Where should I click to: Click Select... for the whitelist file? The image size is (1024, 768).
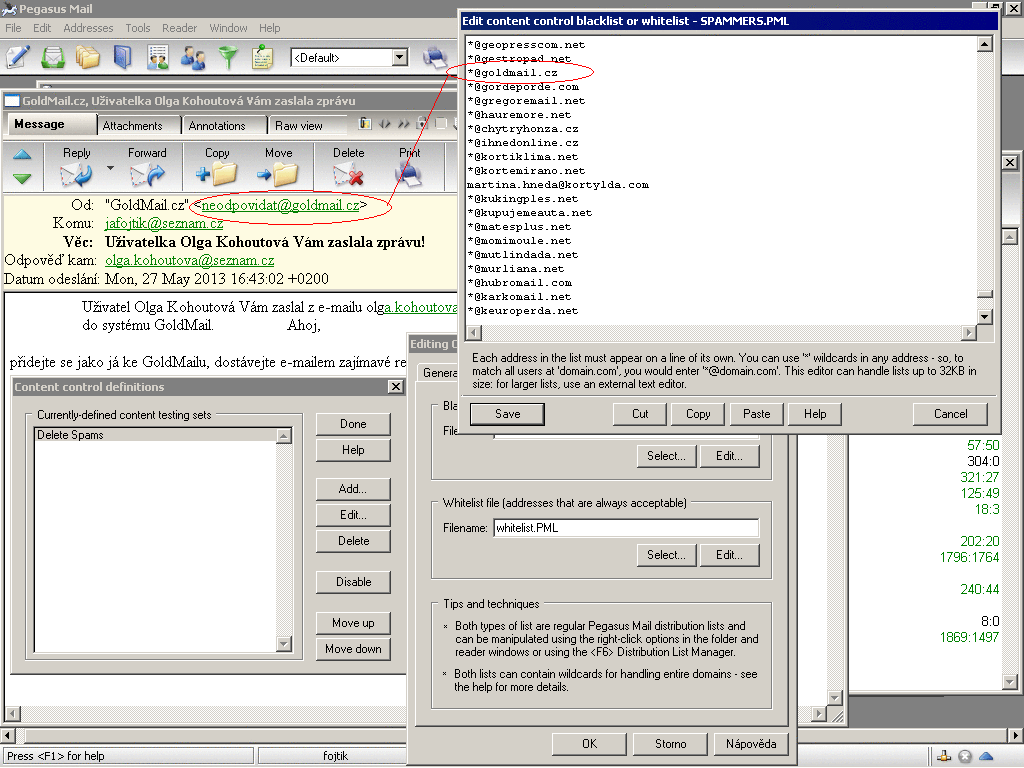point(667,554)
